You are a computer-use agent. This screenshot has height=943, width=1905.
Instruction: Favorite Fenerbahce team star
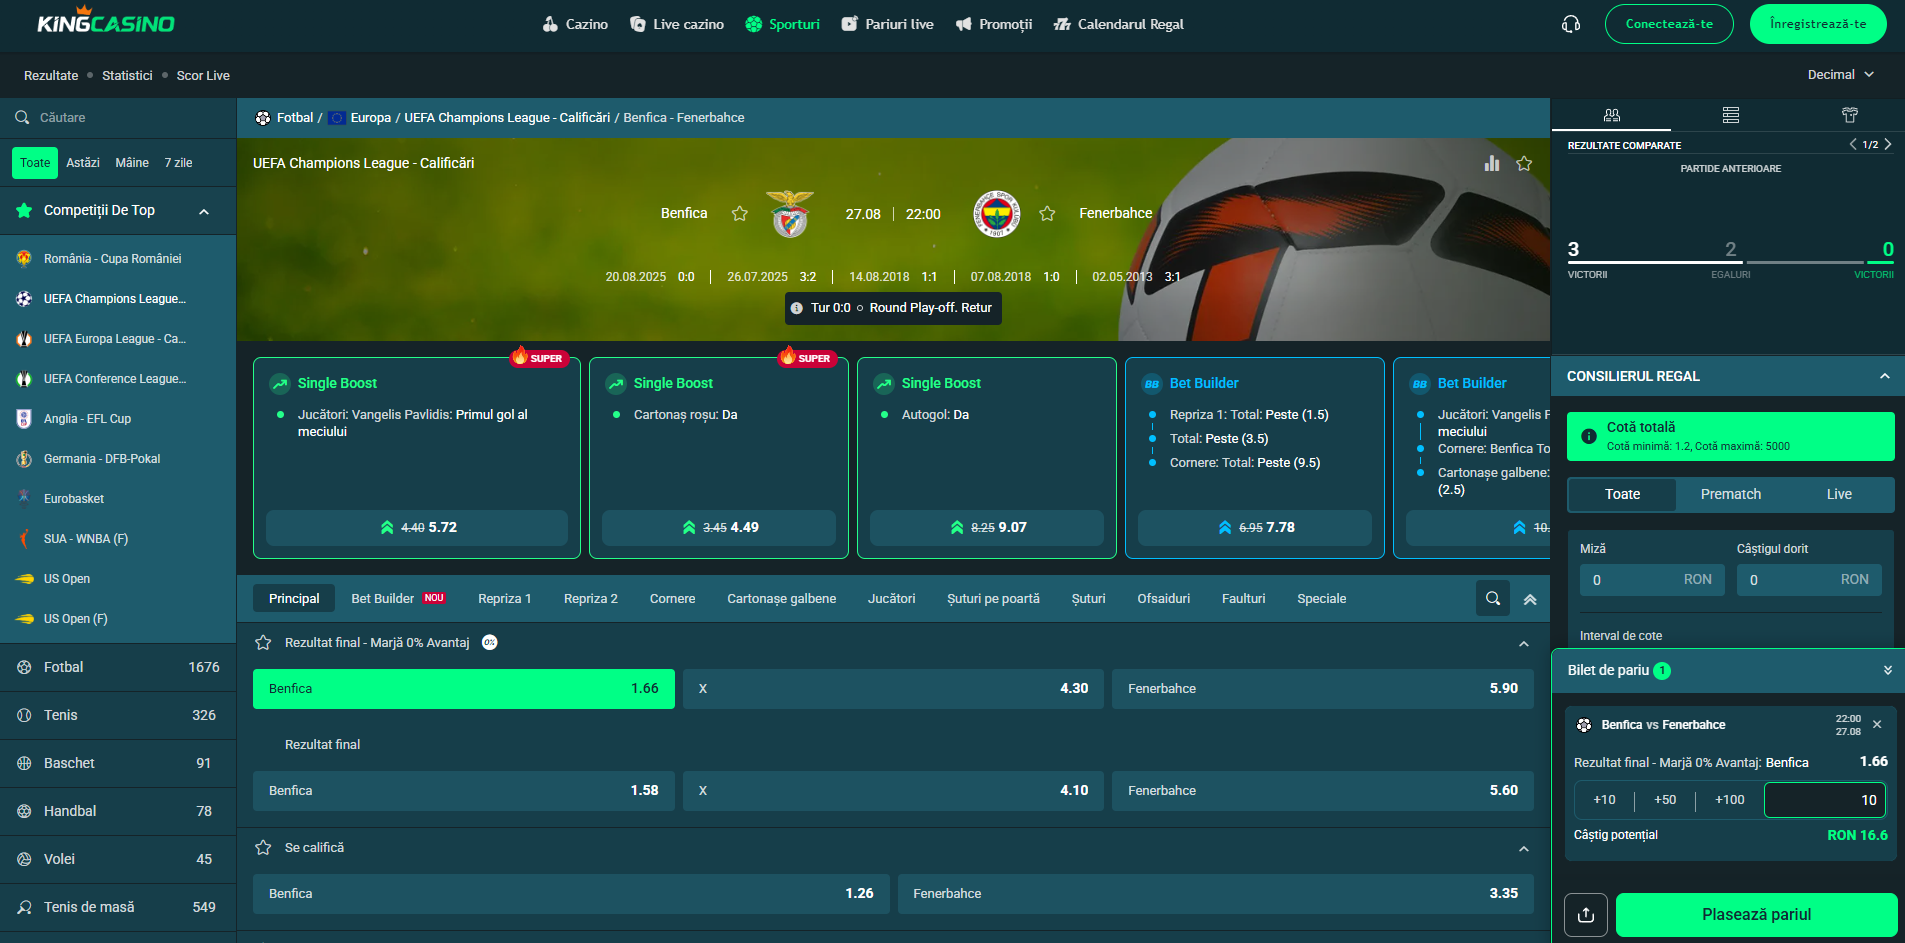pyautogui.click(x=1047, y=213)
